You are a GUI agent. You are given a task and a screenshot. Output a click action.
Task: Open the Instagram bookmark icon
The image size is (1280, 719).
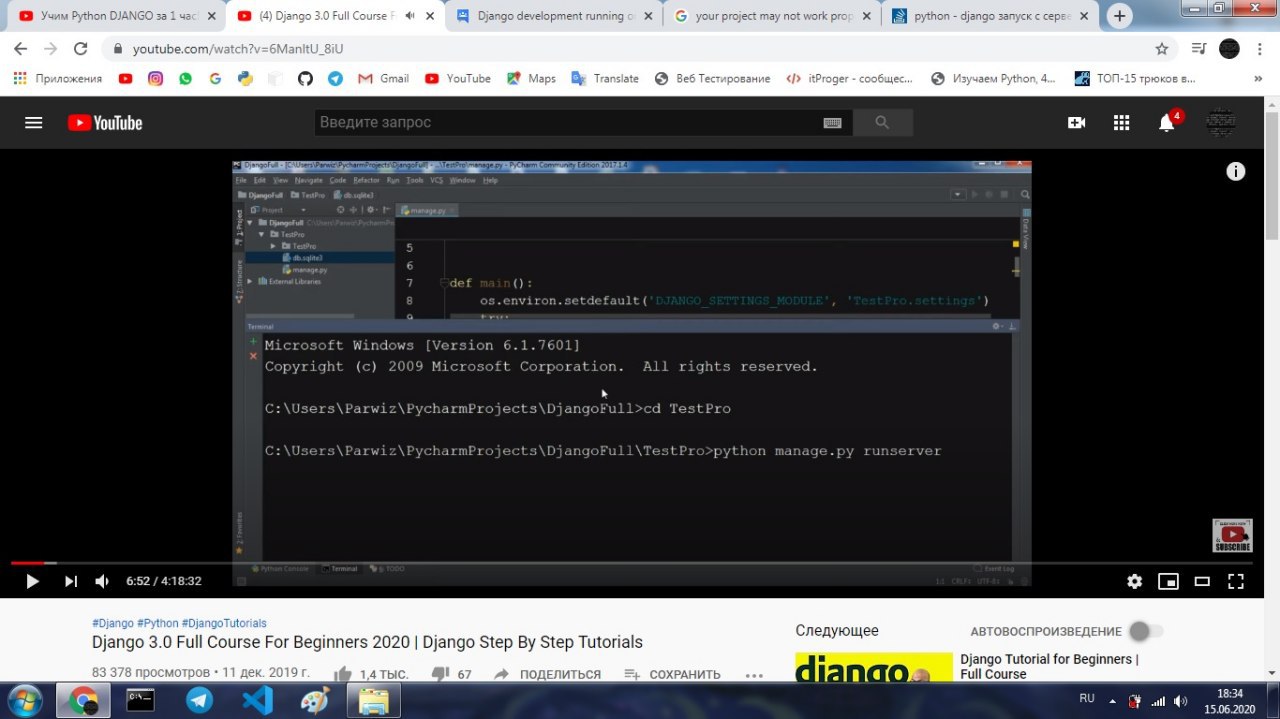(x=155, y=78)
